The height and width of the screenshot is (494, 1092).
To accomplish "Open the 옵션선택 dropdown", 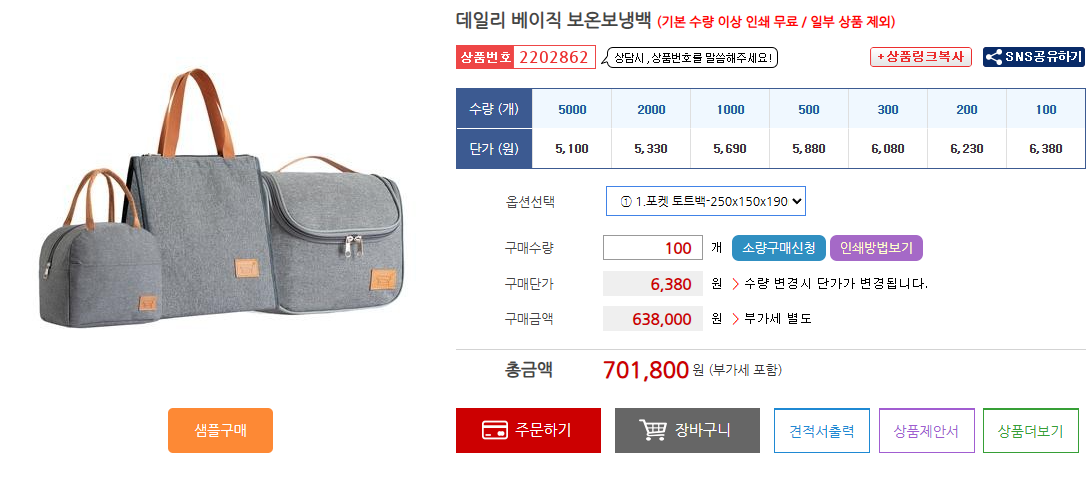I will [705, 201].
